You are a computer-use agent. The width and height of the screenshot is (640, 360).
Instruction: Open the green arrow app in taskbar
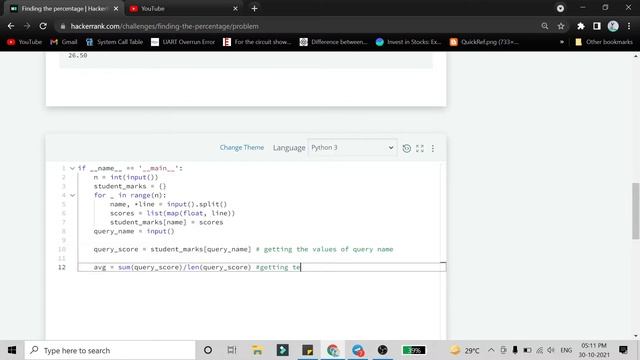[x=282, y=350]
